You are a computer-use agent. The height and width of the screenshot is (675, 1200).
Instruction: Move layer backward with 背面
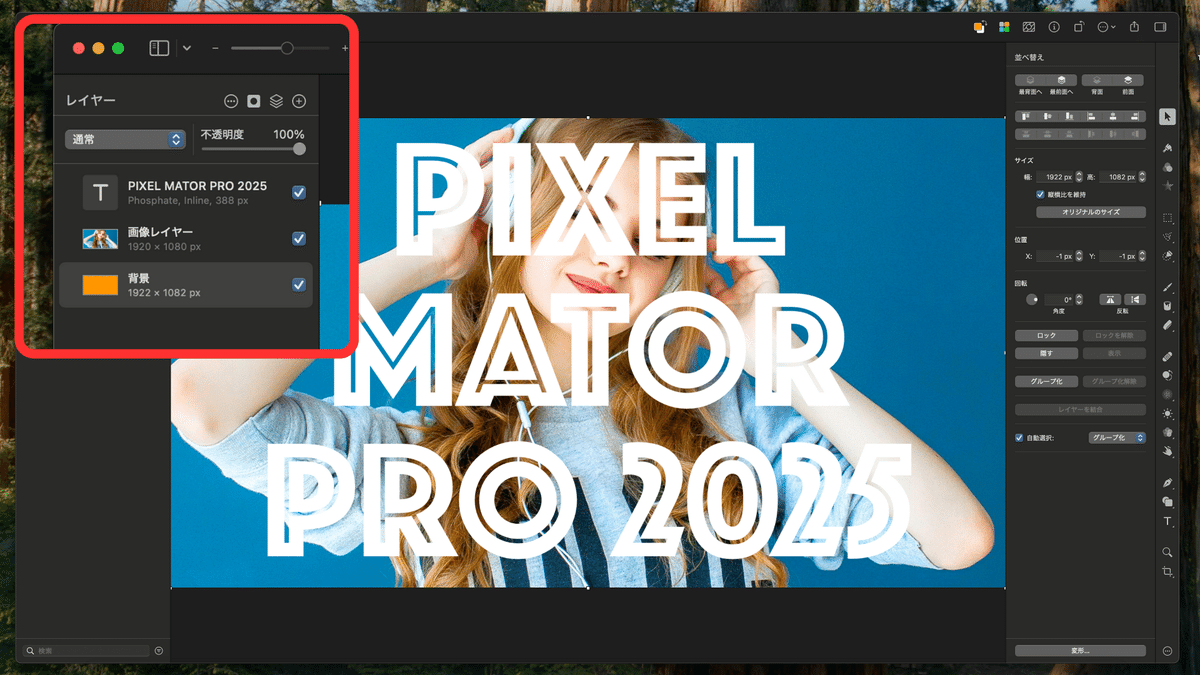1097,80
